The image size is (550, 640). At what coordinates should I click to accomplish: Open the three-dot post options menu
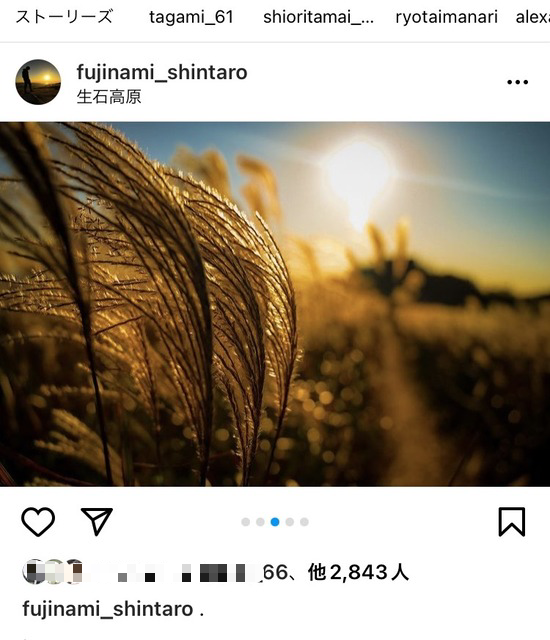[x=517, y=82]
